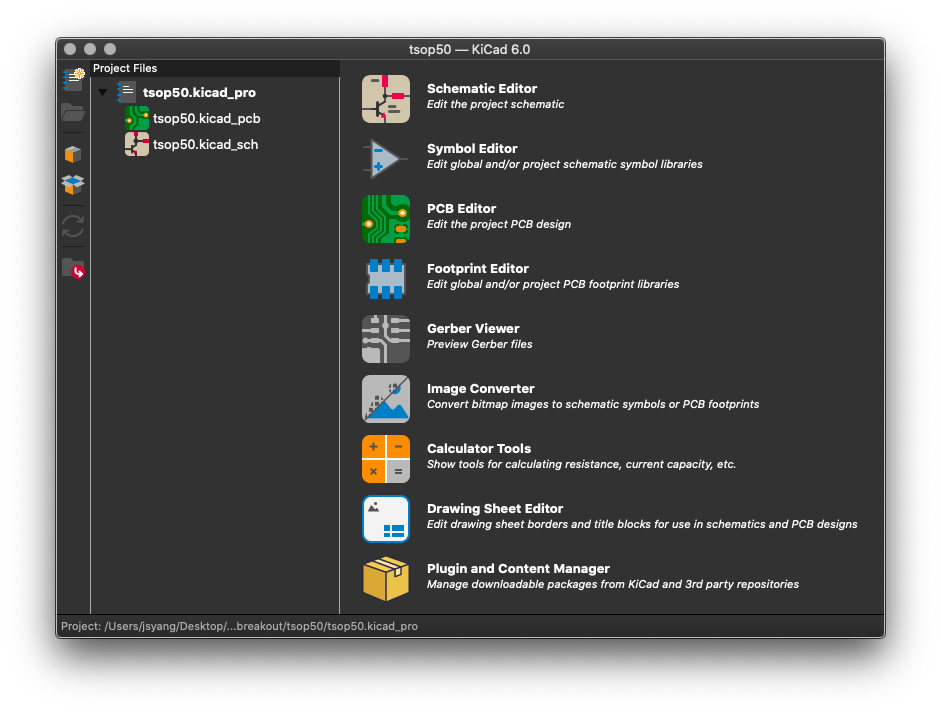Open Plugin and Content Manager box icon
Image resolution: width=941 pixels, height=712 pixels.
pos(385,579)
